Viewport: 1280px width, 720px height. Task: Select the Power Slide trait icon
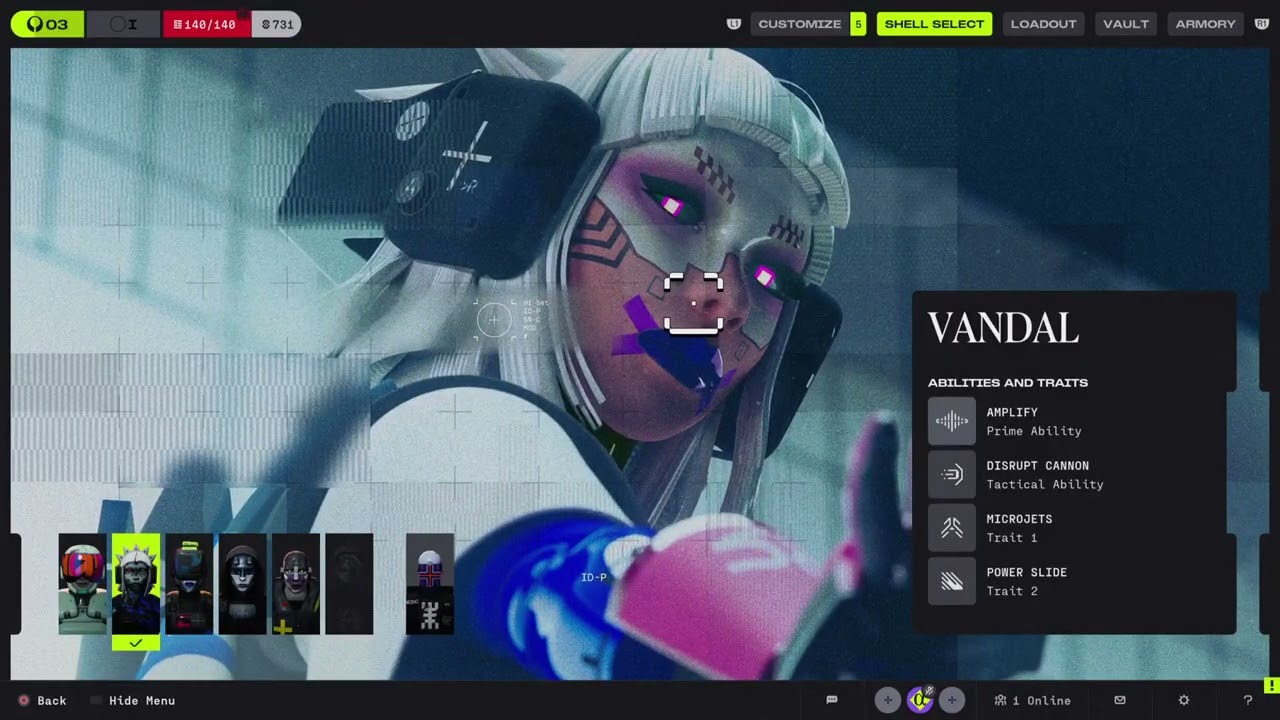tap(951, 581)
